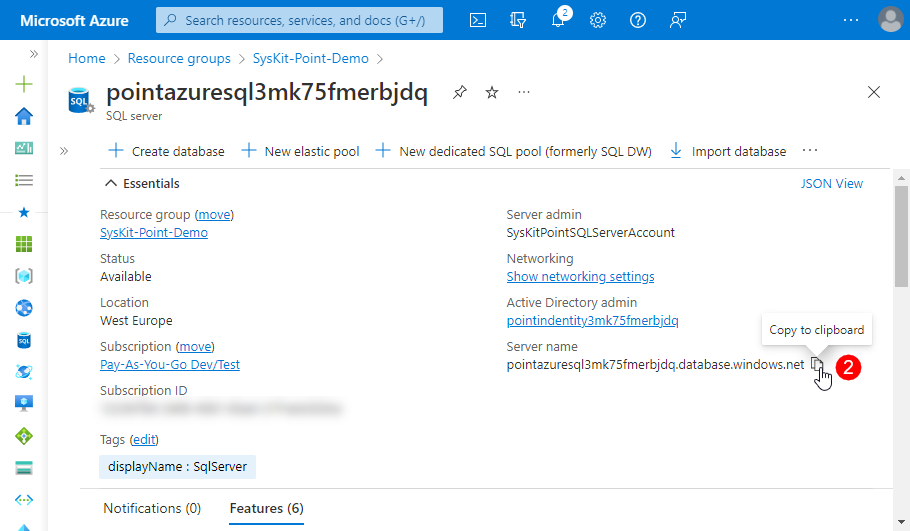Open the Cloud Shell icon in top bar
Viewport: 910px width, 531px height.
[478, 20]
